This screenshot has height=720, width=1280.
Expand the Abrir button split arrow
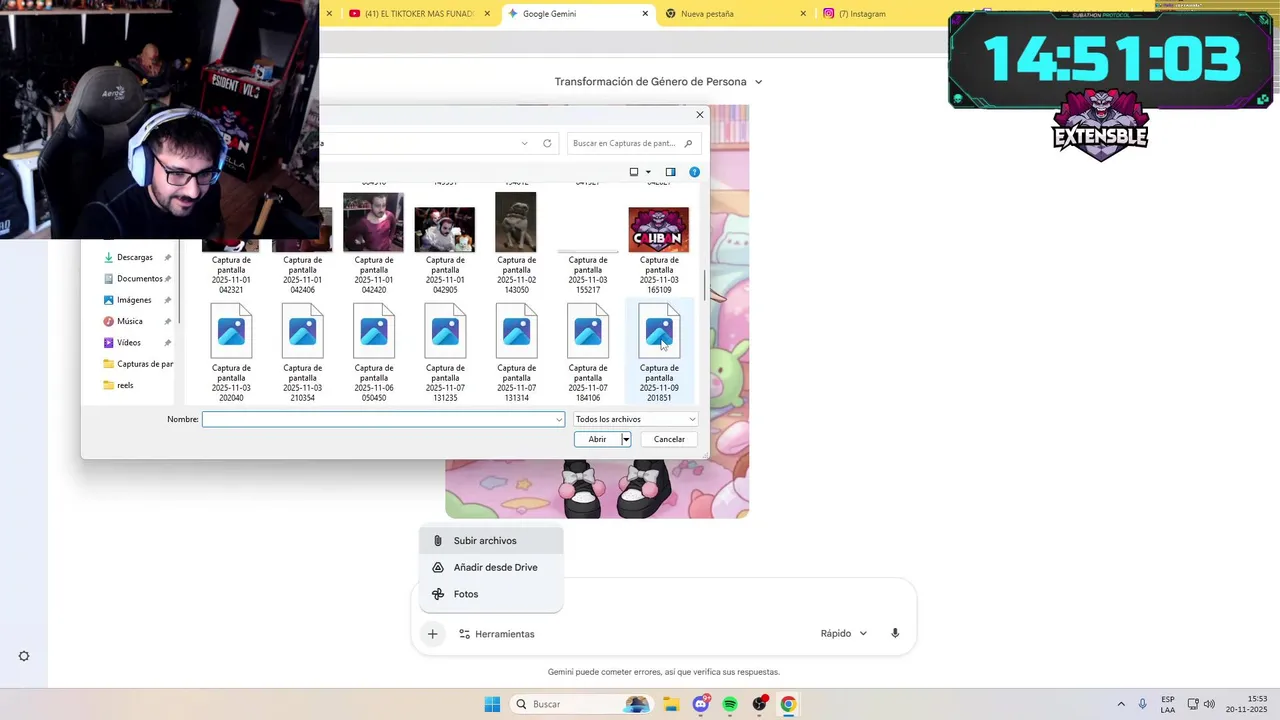click(626, 439)
